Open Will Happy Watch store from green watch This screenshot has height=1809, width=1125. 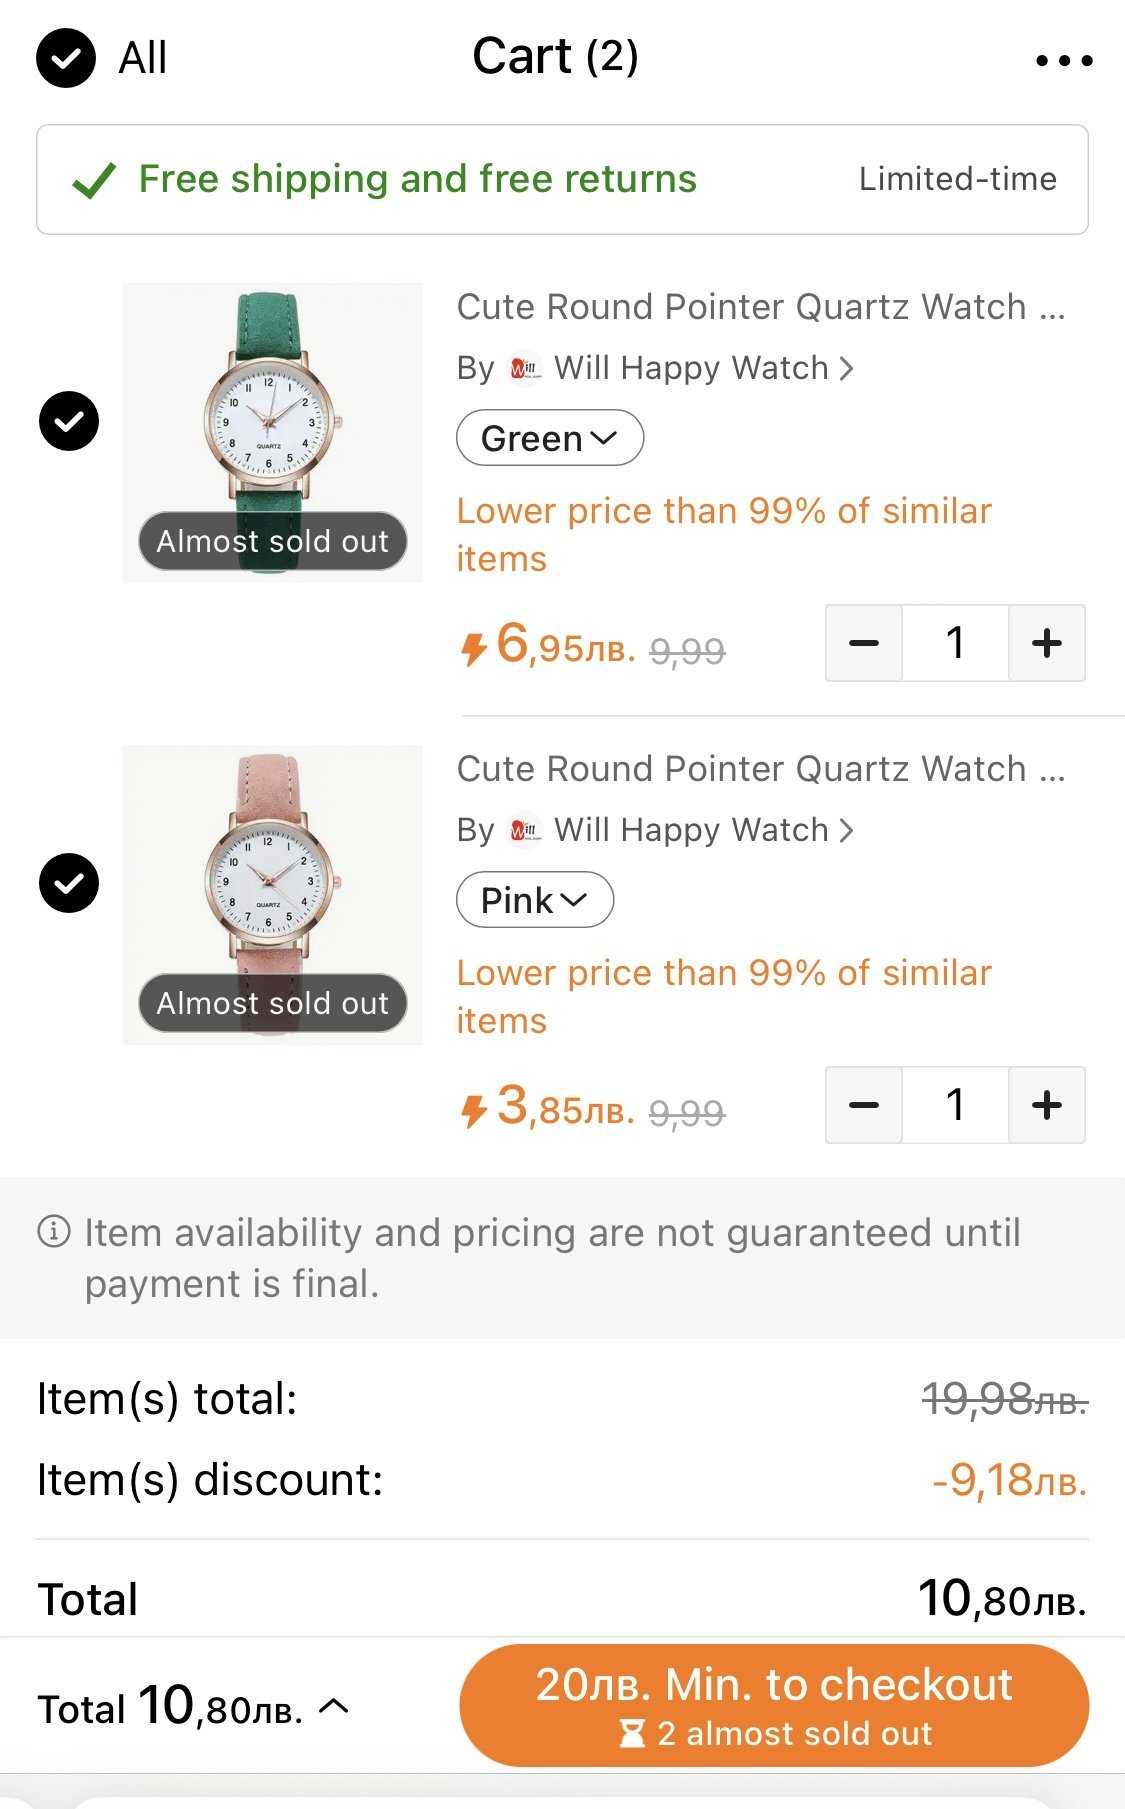click(692, 368)
